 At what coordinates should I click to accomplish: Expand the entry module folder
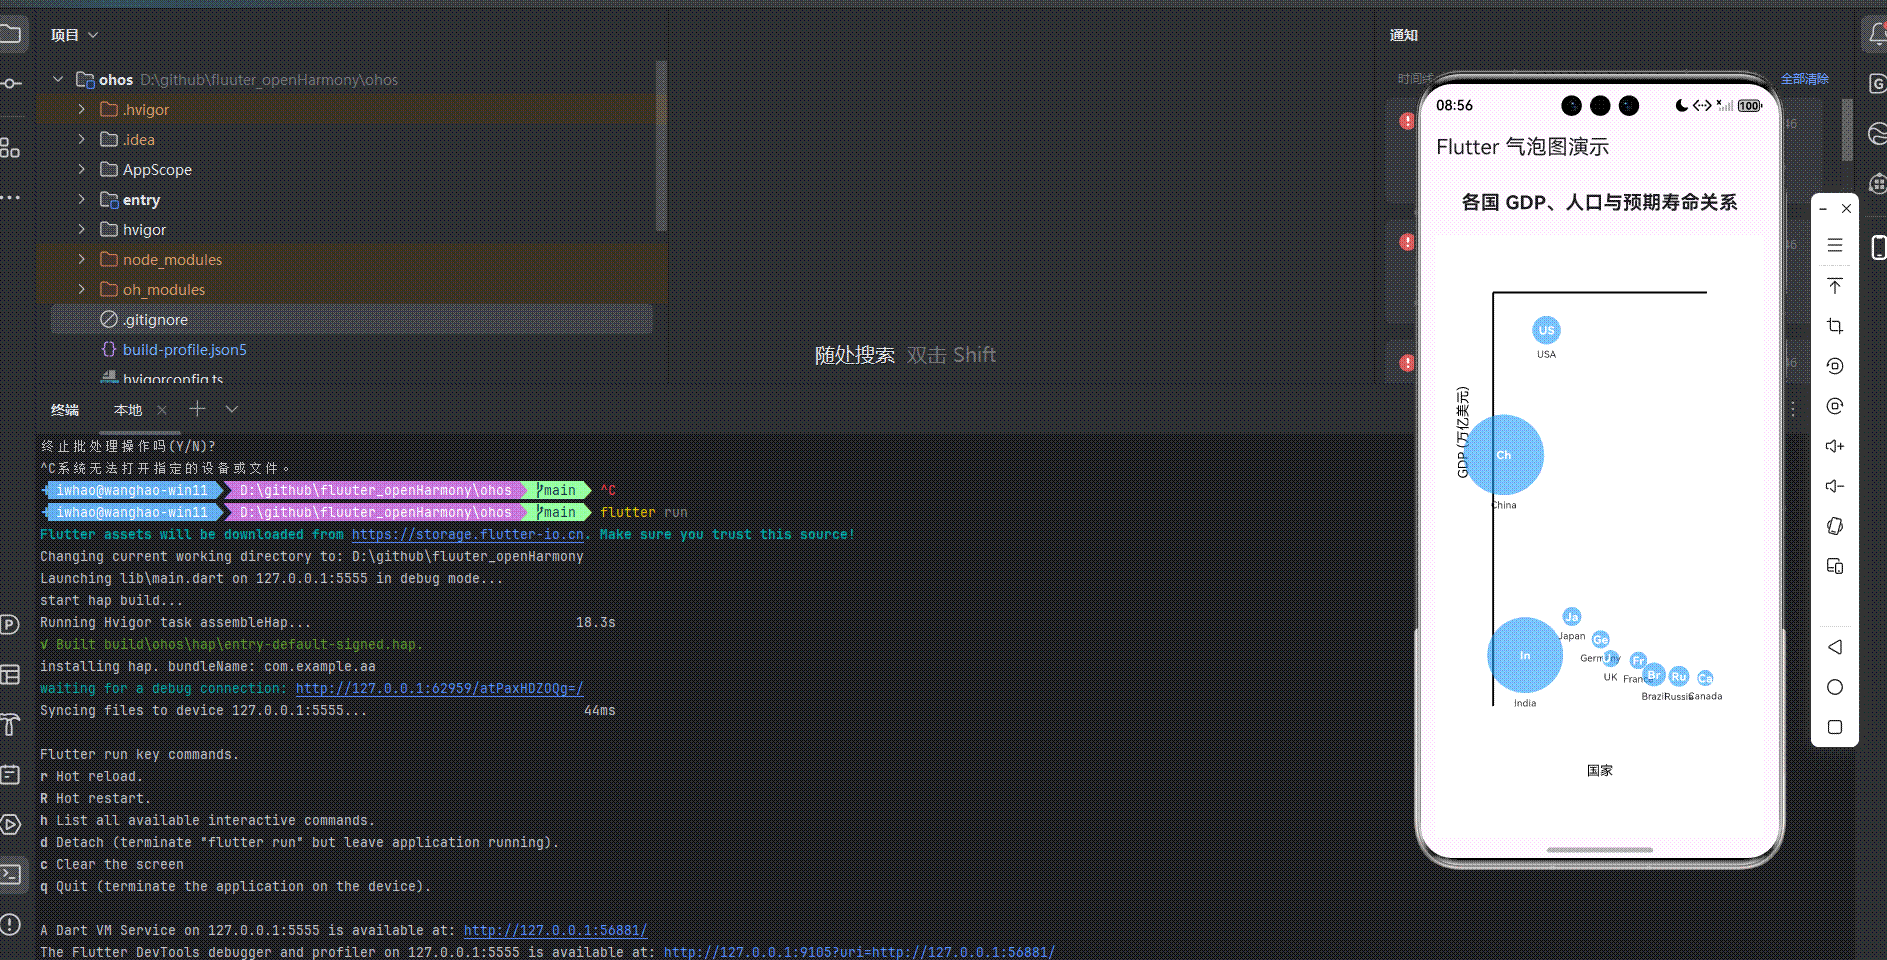click(x=82, y=199)
